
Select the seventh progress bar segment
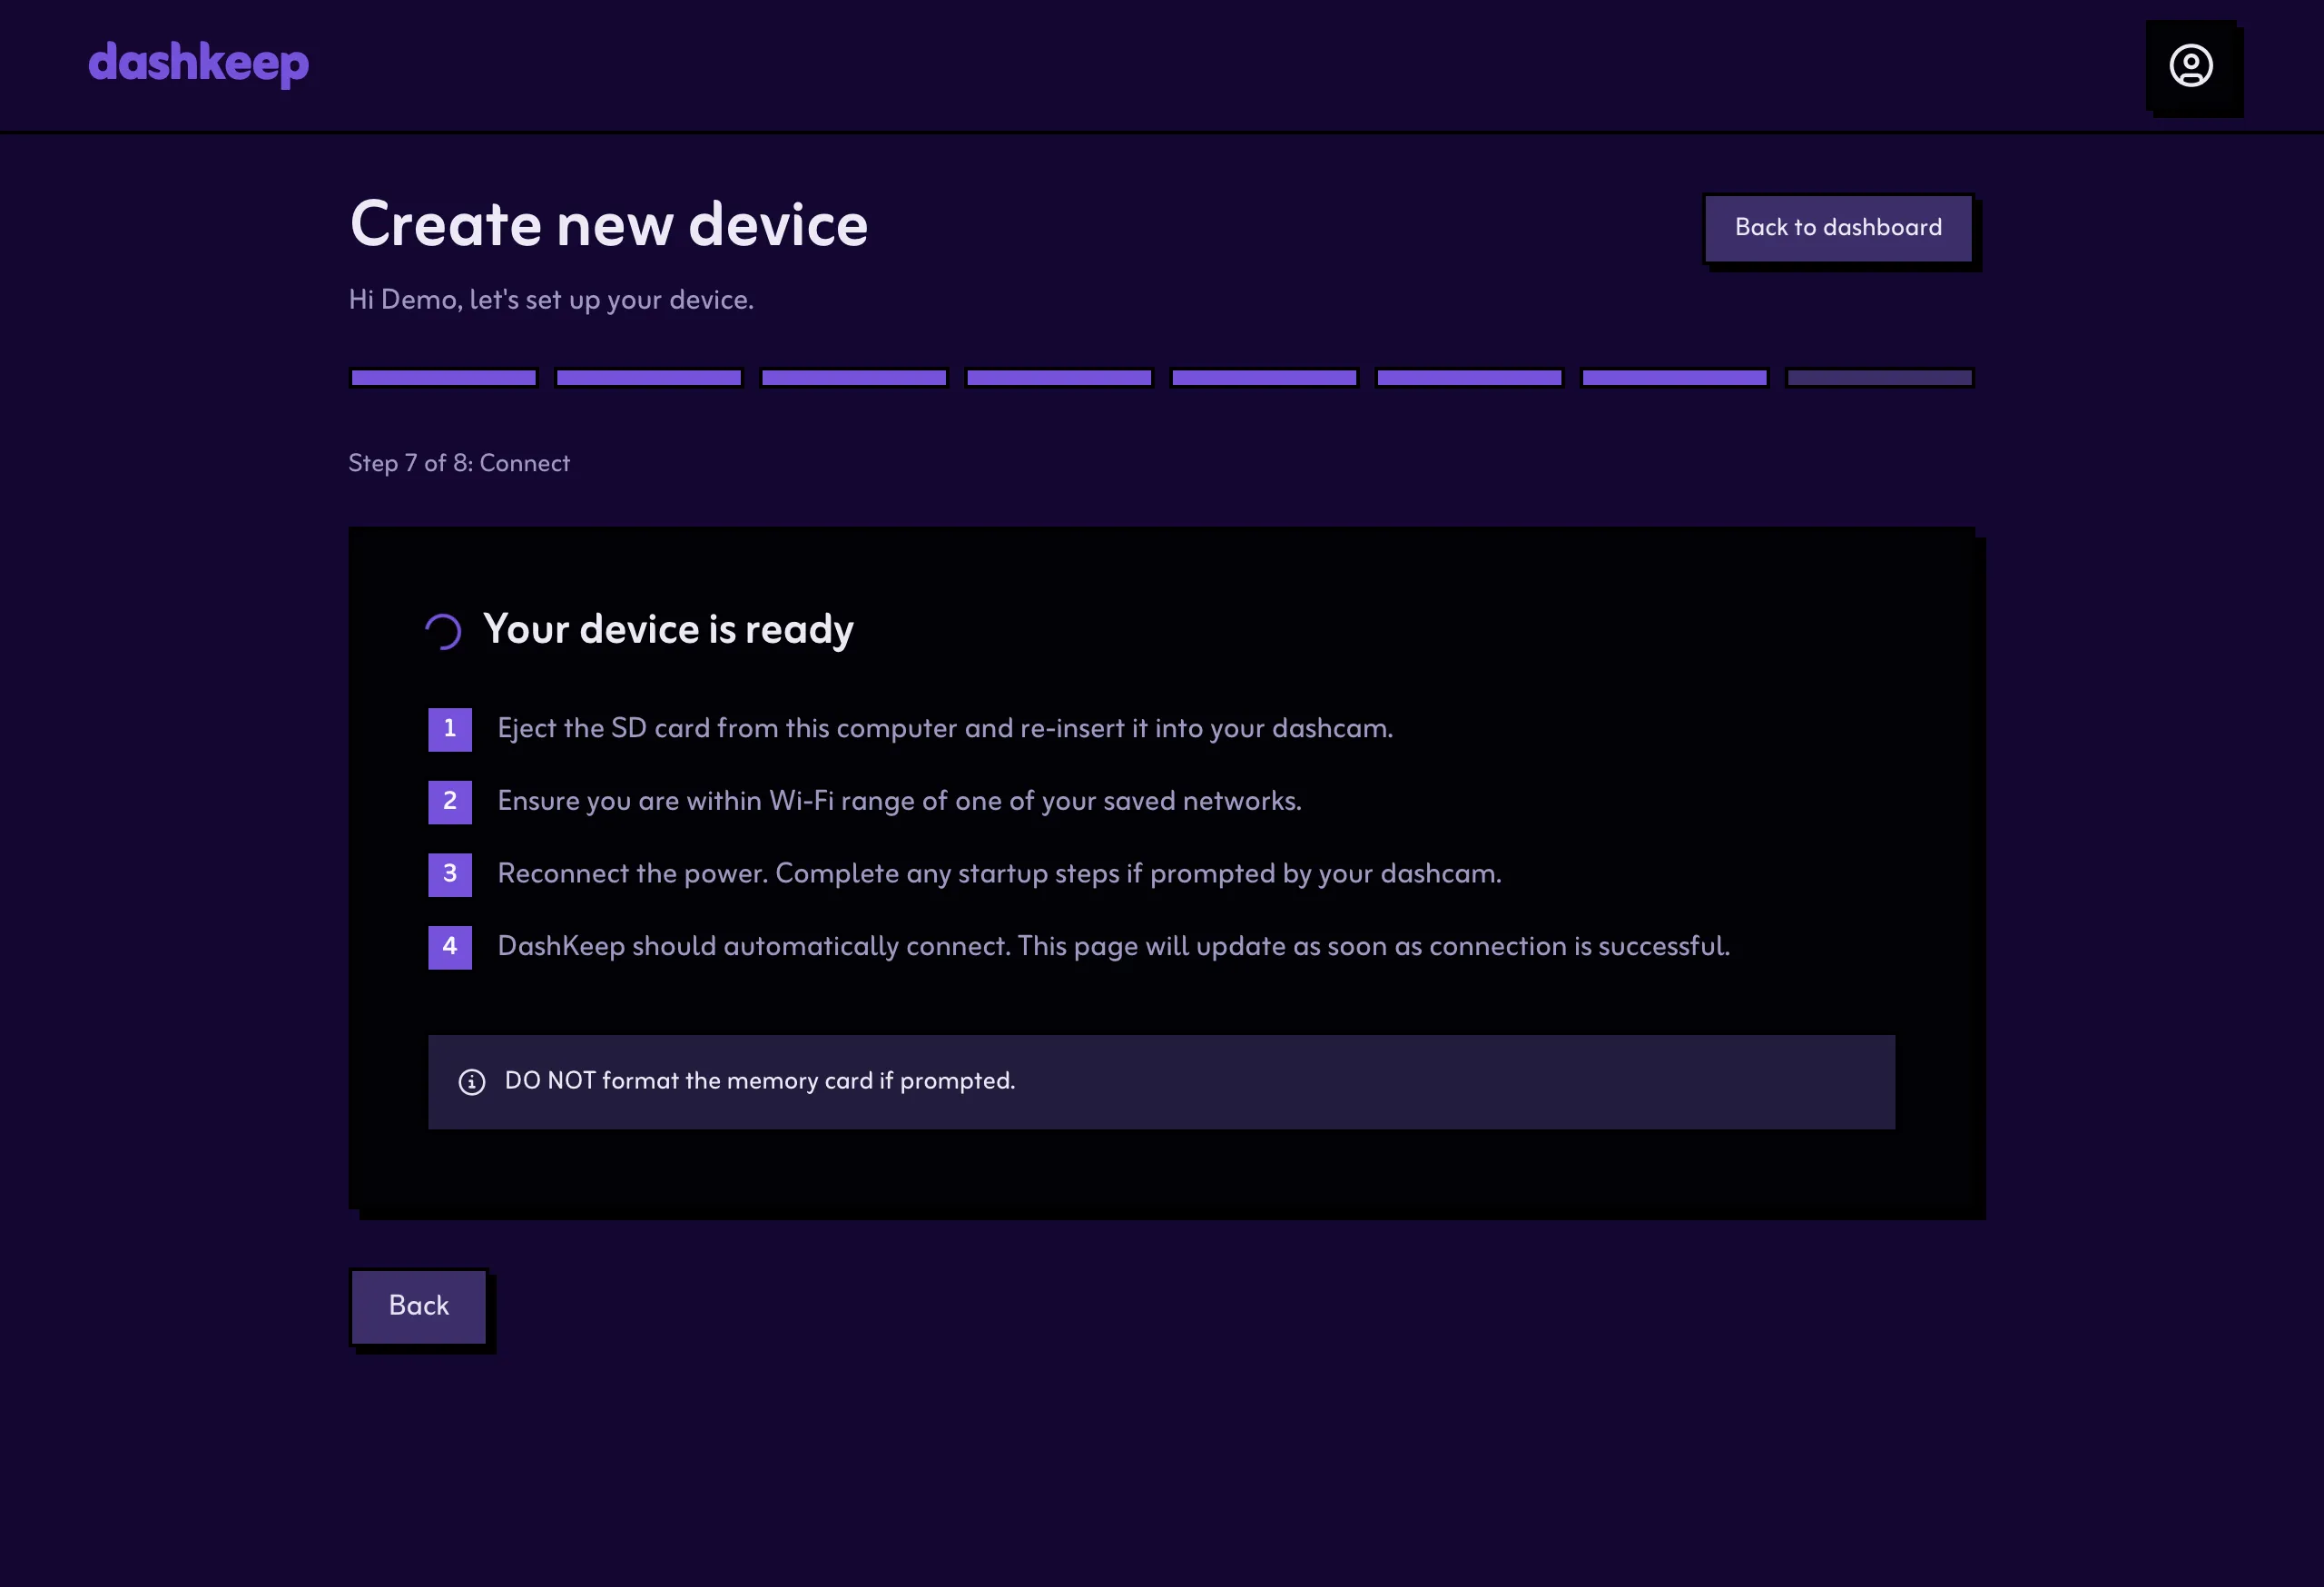[x=1674, y=378]
